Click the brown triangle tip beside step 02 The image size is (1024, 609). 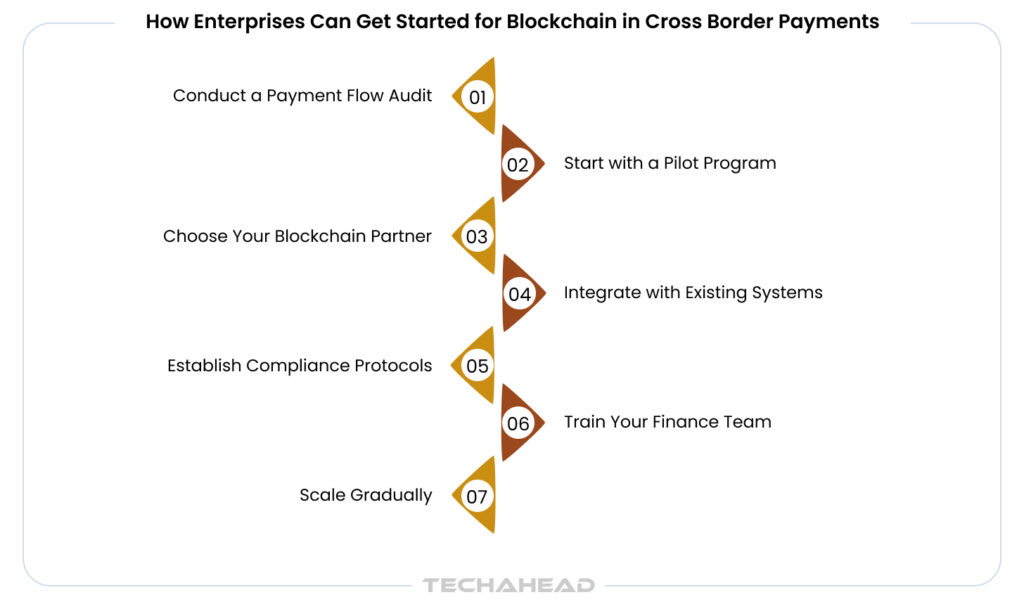(x=539, y=163)
